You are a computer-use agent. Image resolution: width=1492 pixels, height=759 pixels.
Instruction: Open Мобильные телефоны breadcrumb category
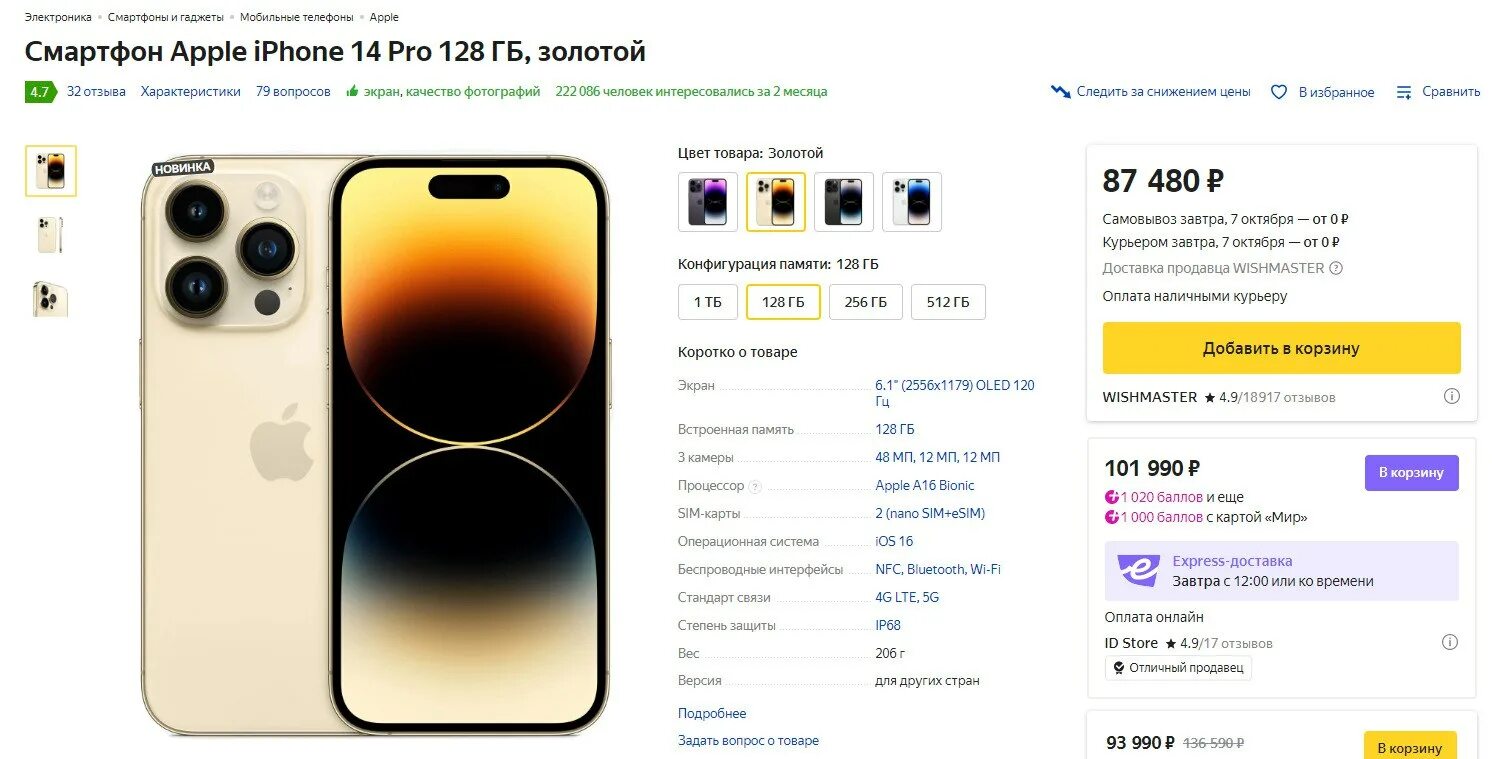(x=297, y=17)
